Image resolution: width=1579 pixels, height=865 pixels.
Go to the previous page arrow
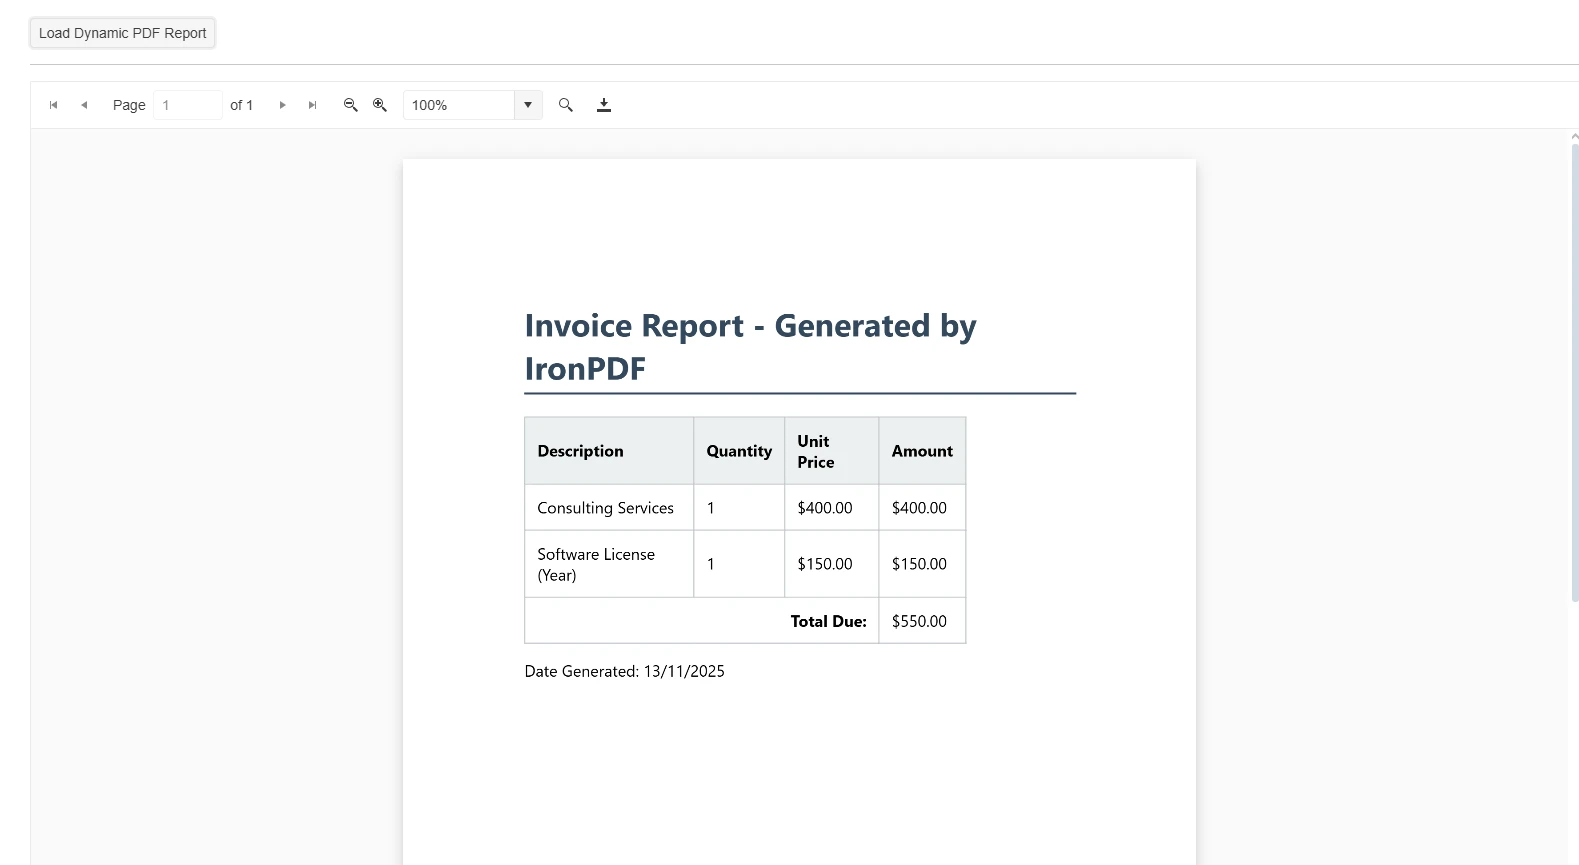click(84, 105)
